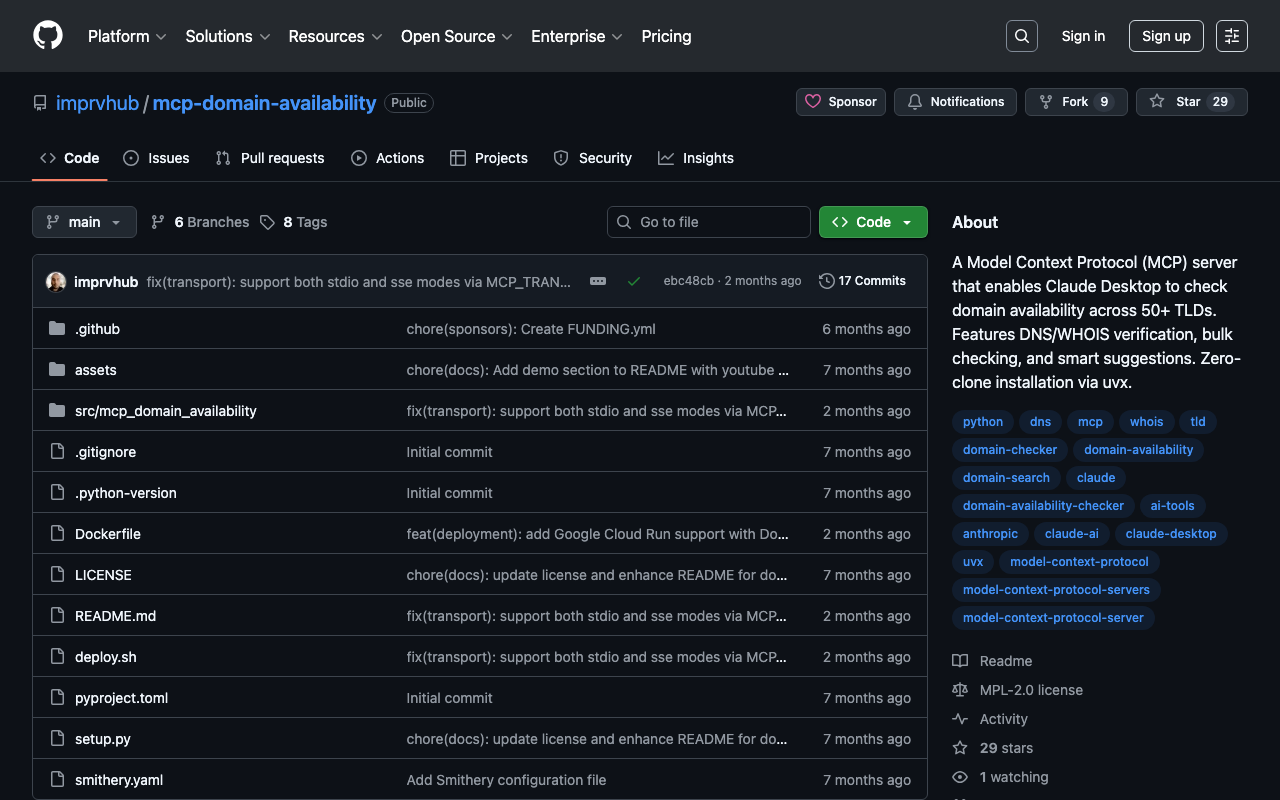Viewport: 1280px width, 800px height.
Task: Open the appearance settings icon beside Sign up
Action: (x=1231, y=36)
